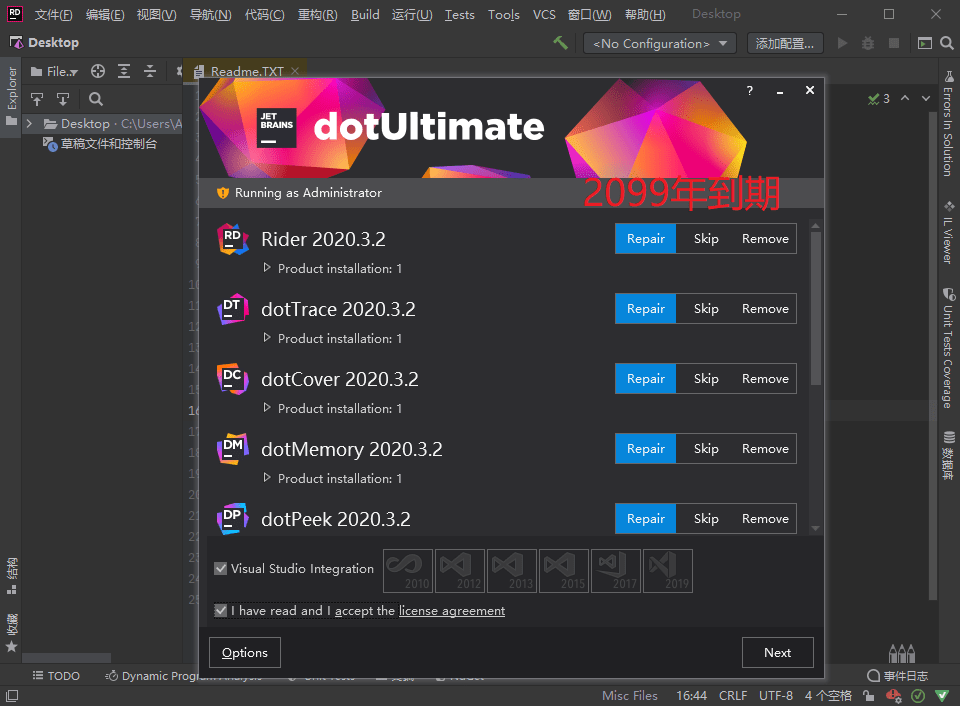Click the dotPeek DP product icon

[233, 519]
